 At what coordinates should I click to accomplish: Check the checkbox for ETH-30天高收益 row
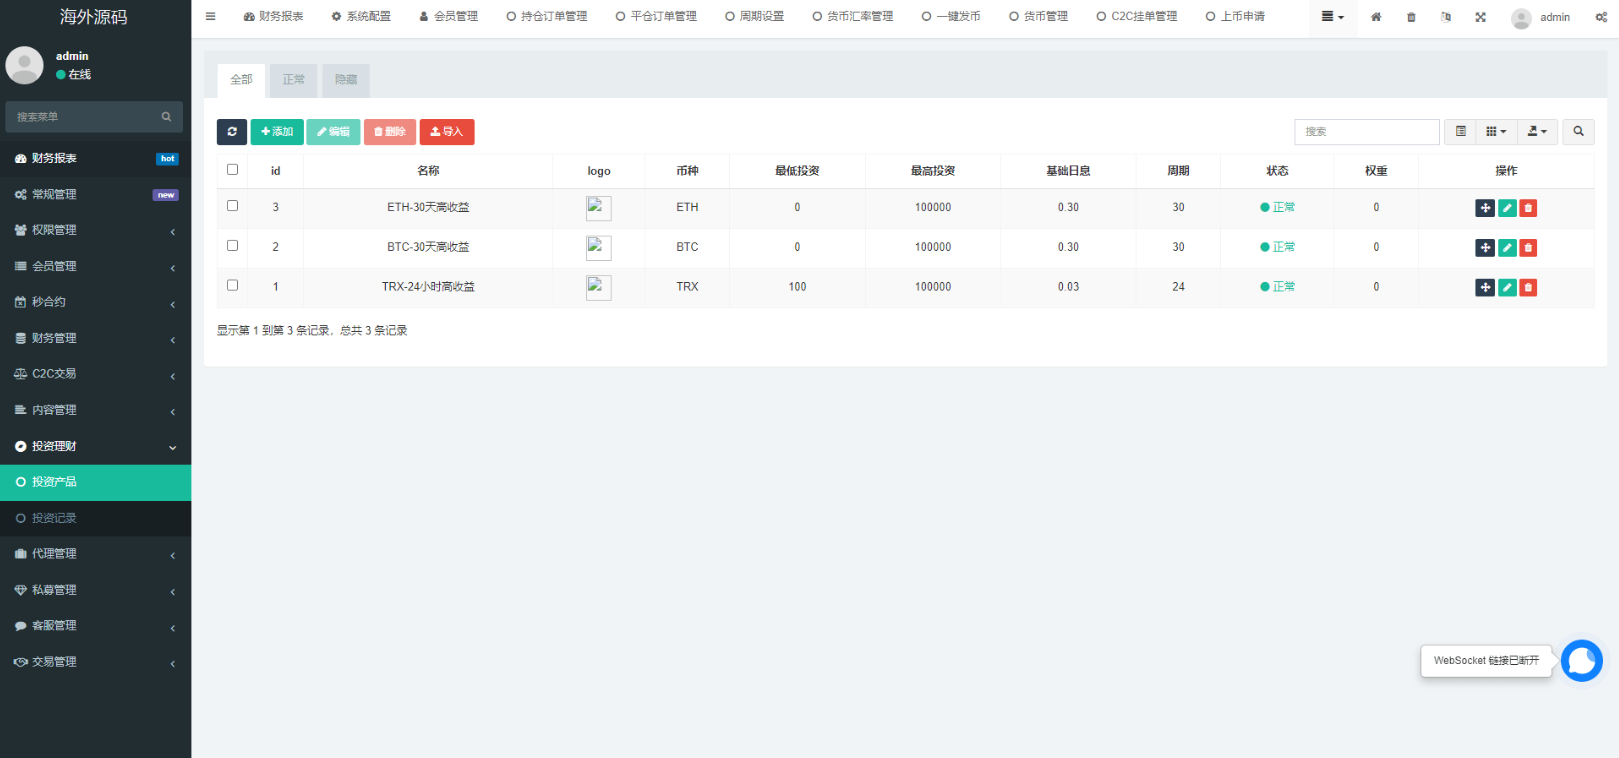pyautogui.click(x=233, y=206)
